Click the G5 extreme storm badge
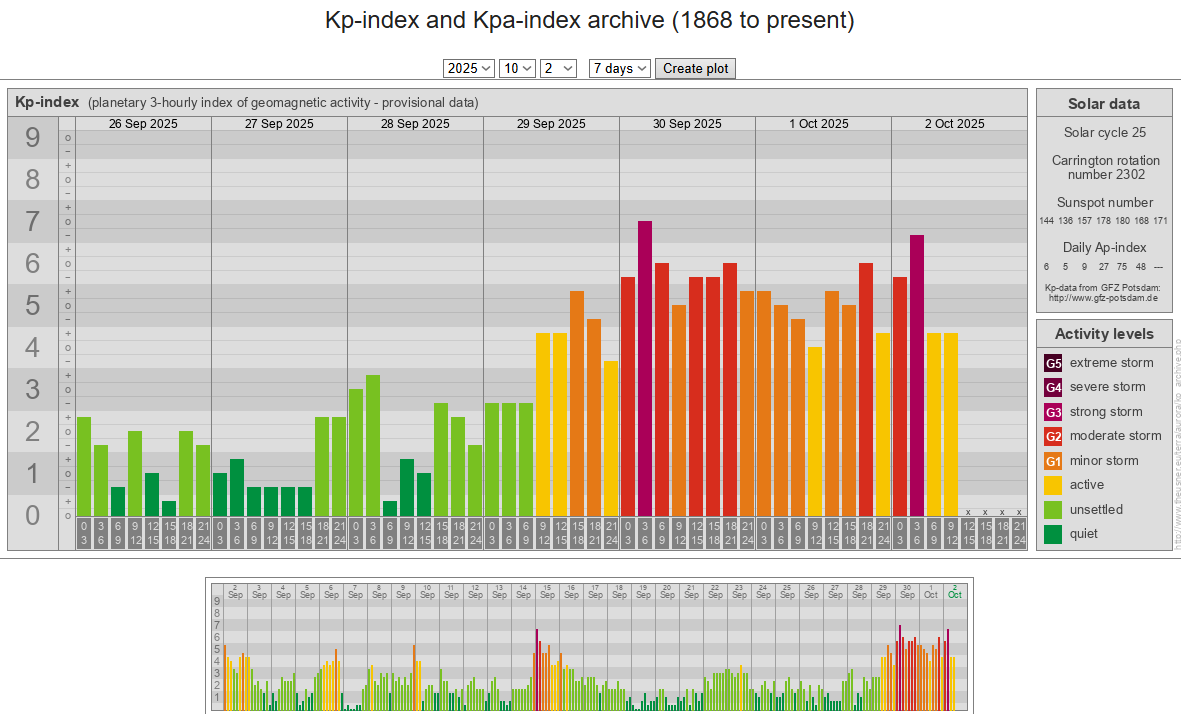This screenshot has width=1181, height=714. pos(1053,363)
